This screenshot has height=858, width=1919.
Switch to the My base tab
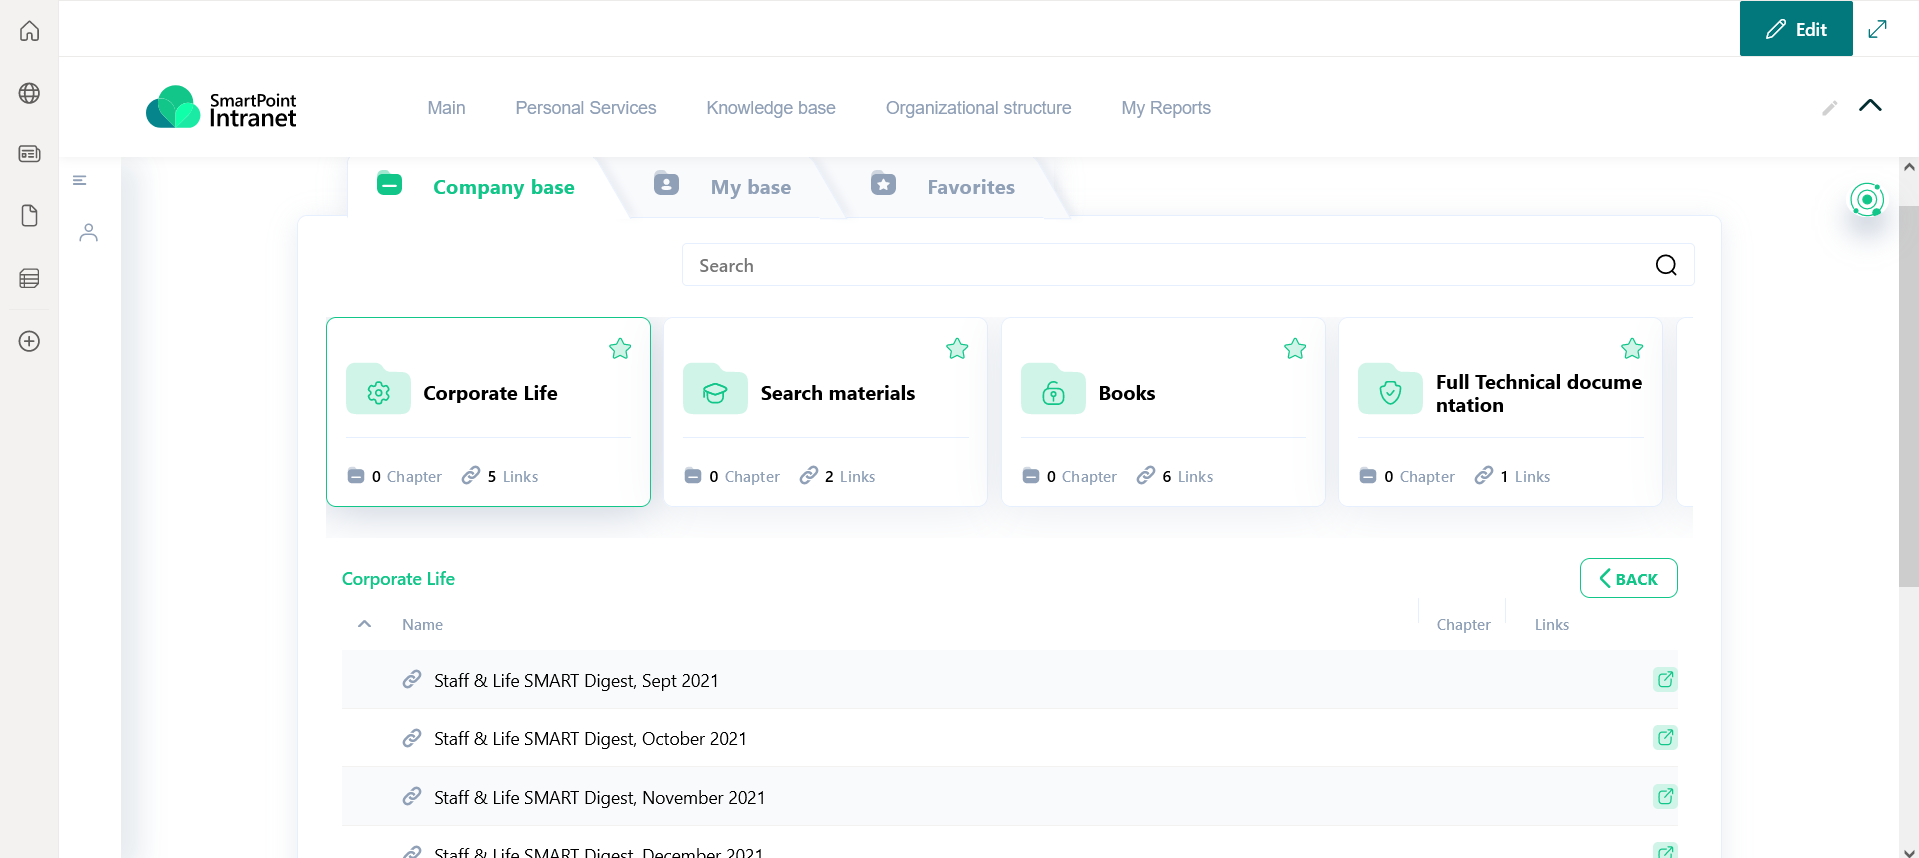750,187
